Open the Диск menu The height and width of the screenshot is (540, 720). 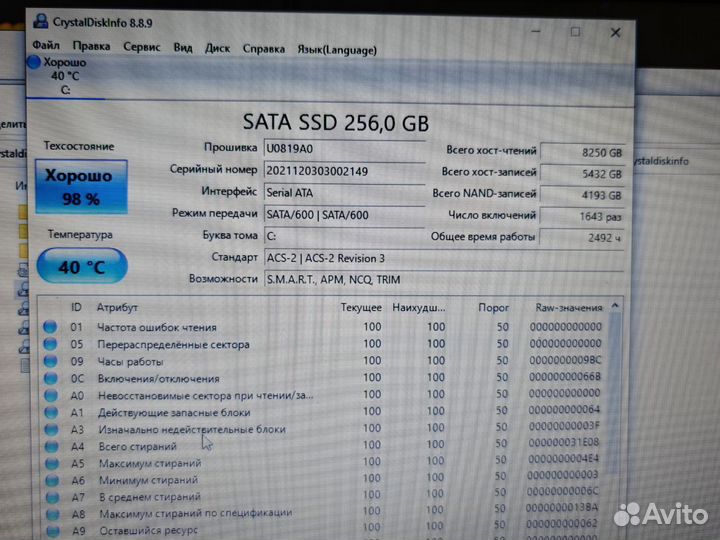[217, 48]
